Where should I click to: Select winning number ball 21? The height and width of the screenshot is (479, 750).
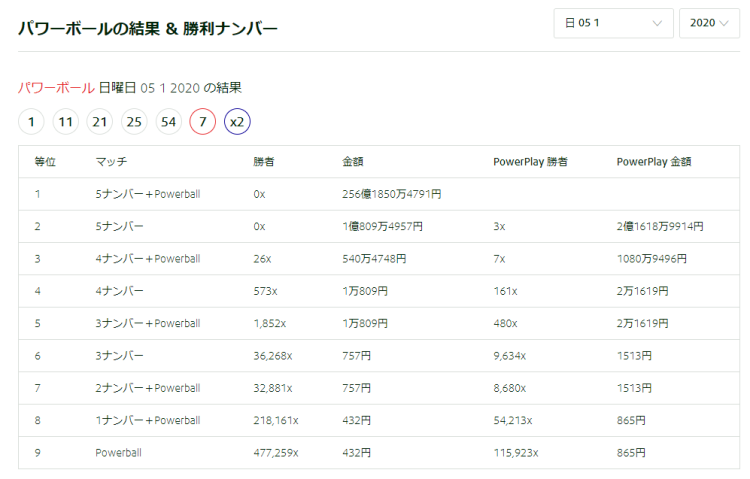tap(99, 122)
